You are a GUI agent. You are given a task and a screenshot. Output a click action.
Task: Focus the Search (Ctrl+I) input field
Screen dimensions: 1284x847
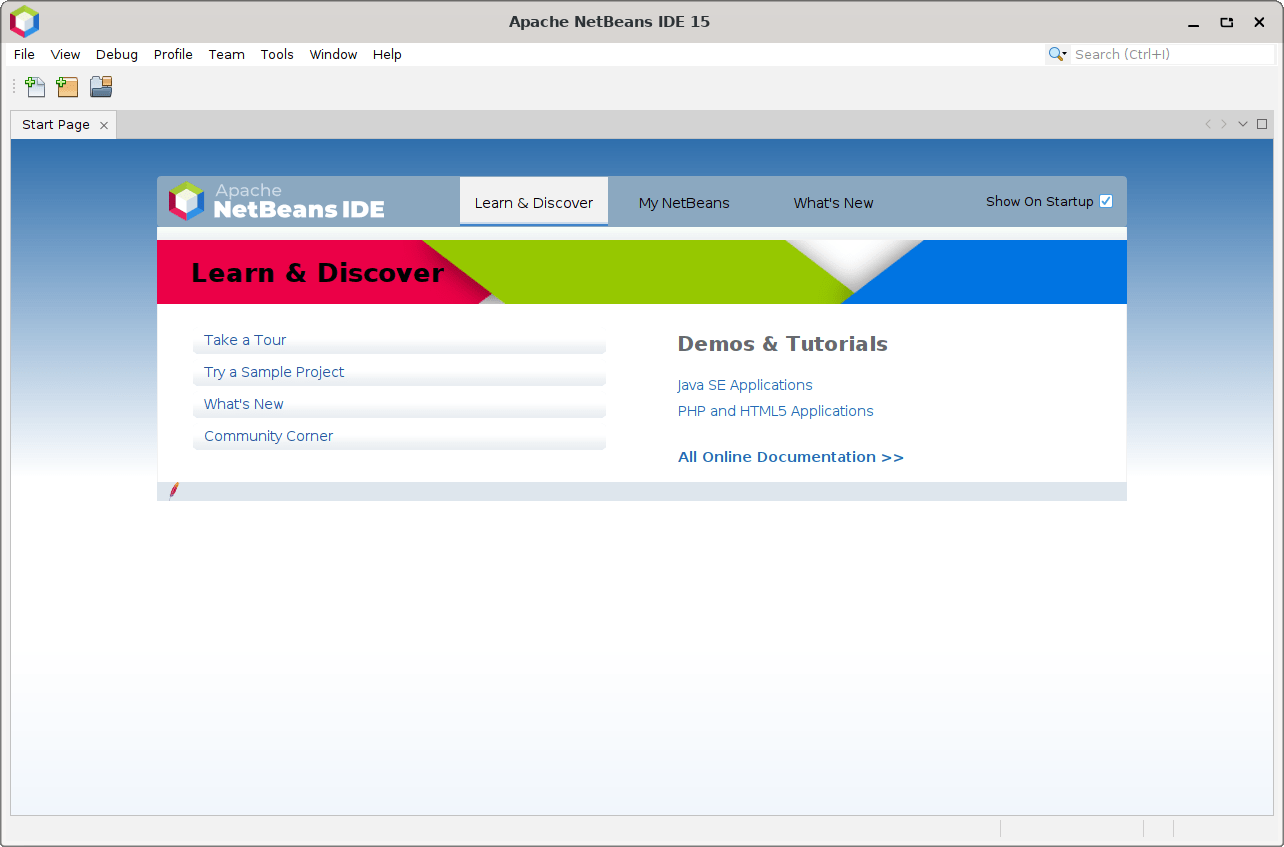tap(1173, 54)
